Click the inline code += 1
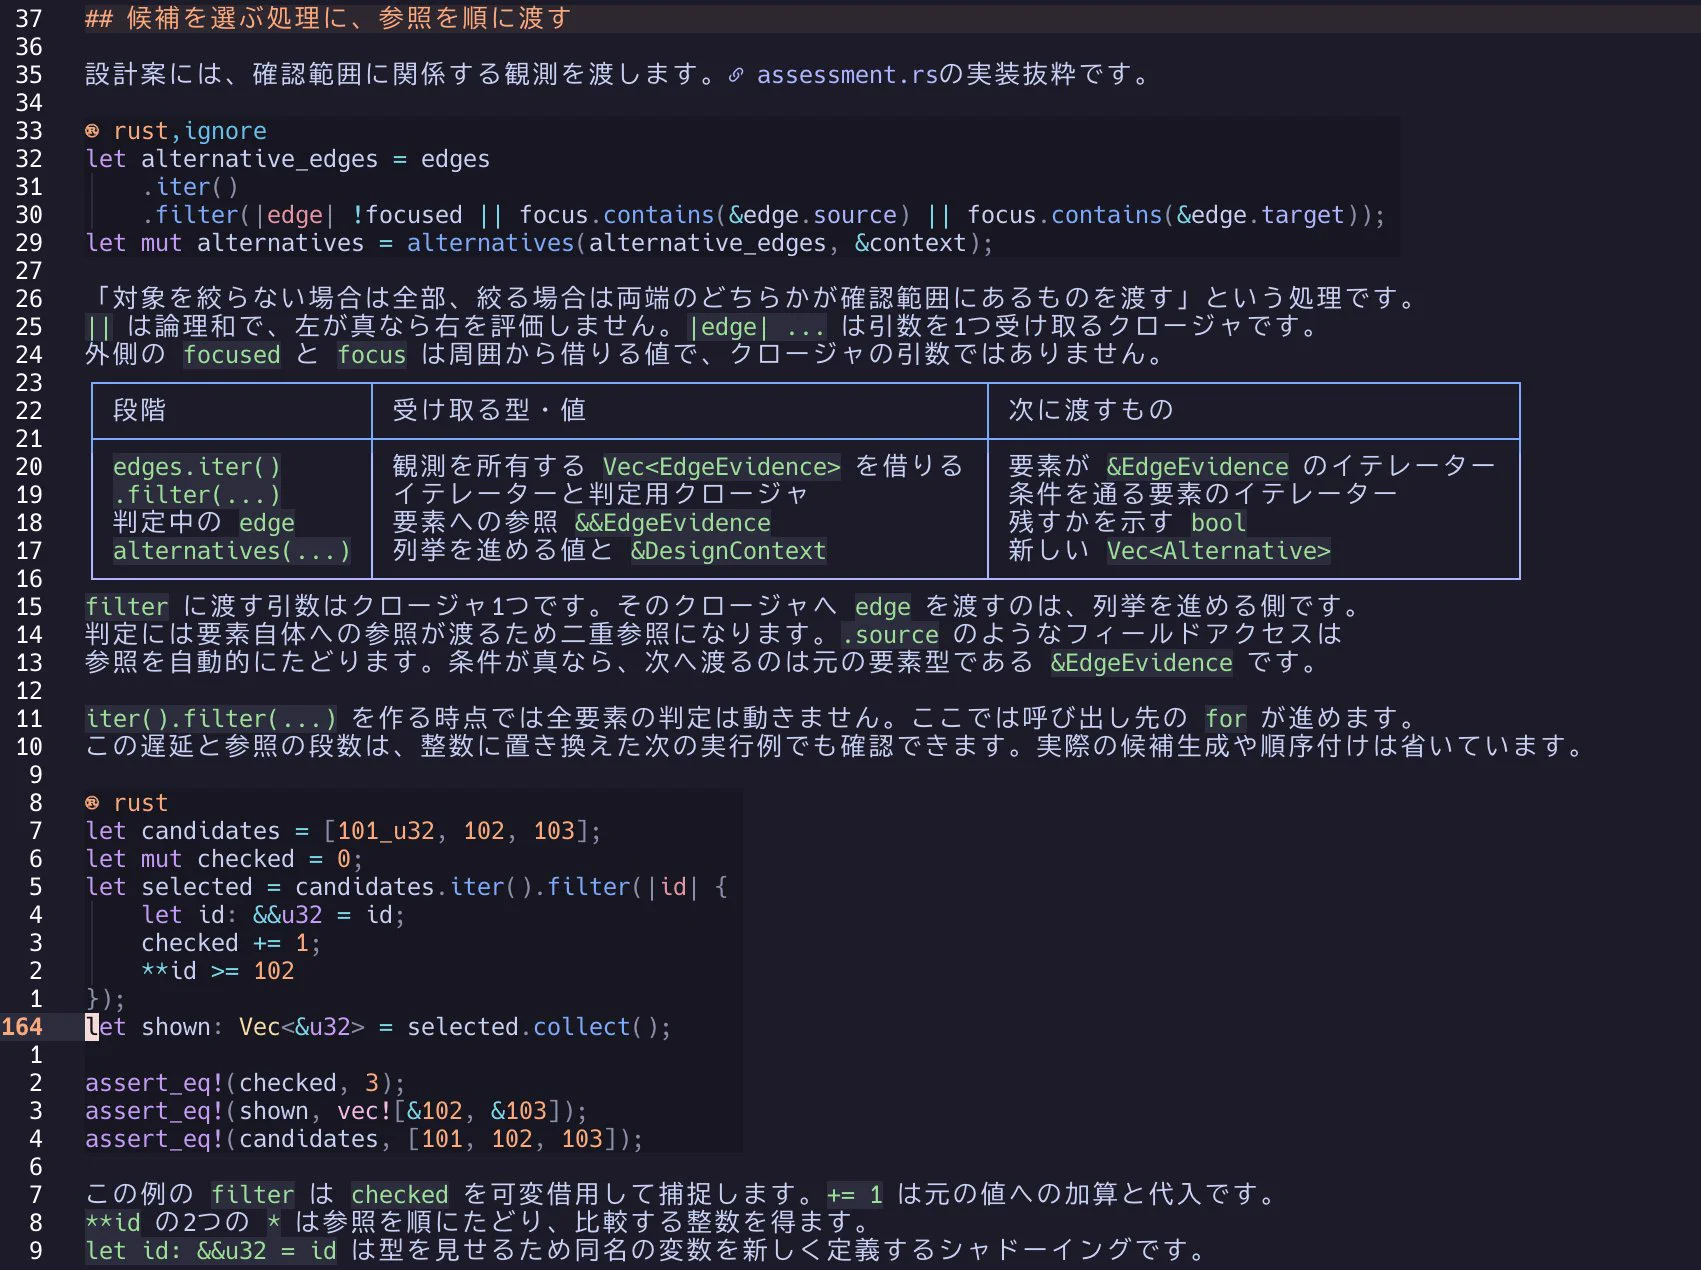 (855, 1195)
